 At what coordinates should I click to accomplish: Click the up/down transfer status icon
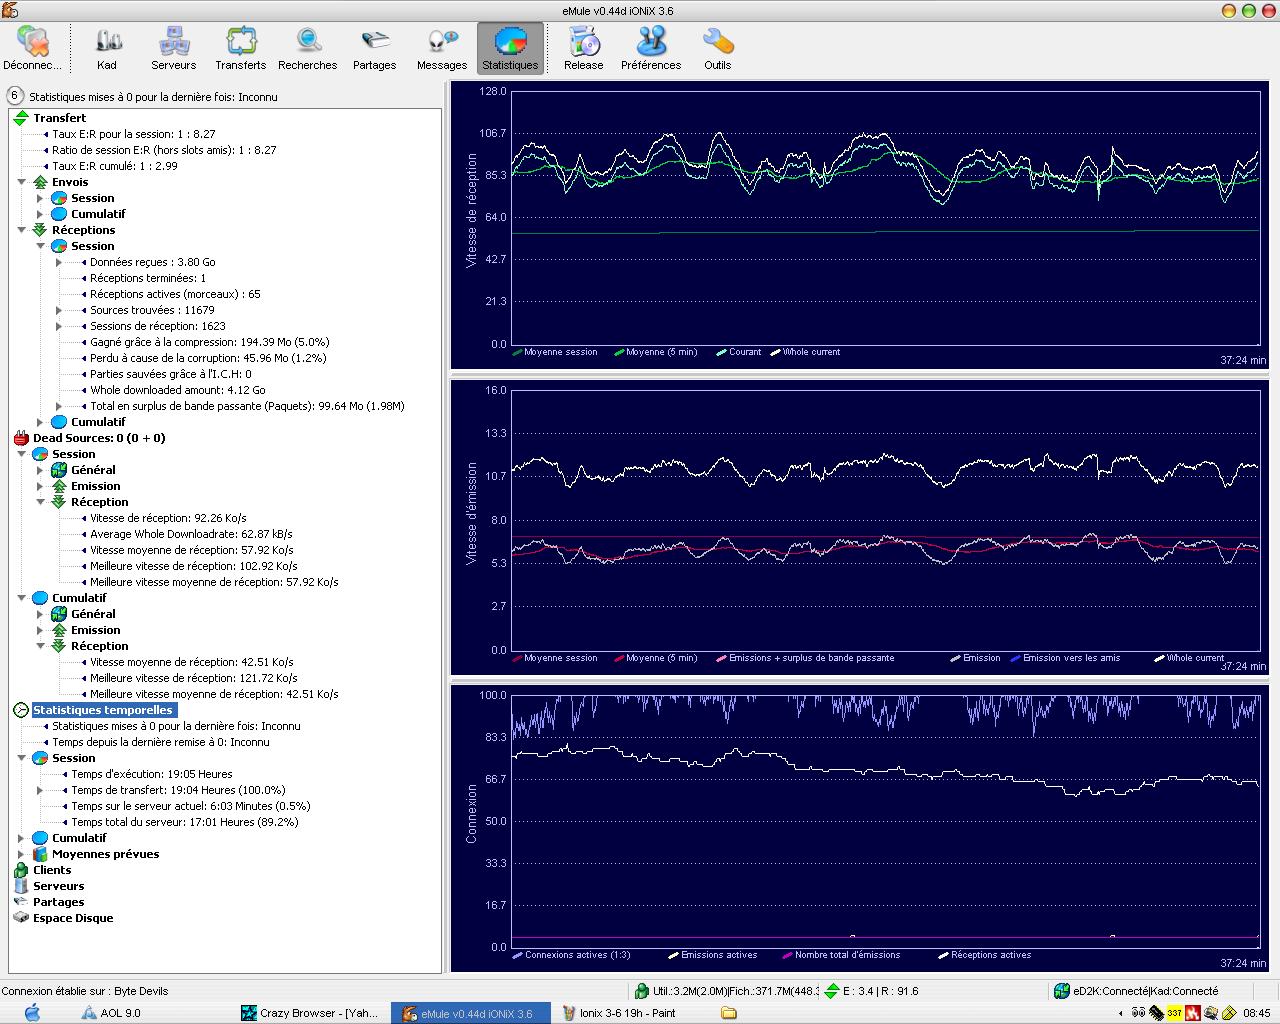pos(831,991)
